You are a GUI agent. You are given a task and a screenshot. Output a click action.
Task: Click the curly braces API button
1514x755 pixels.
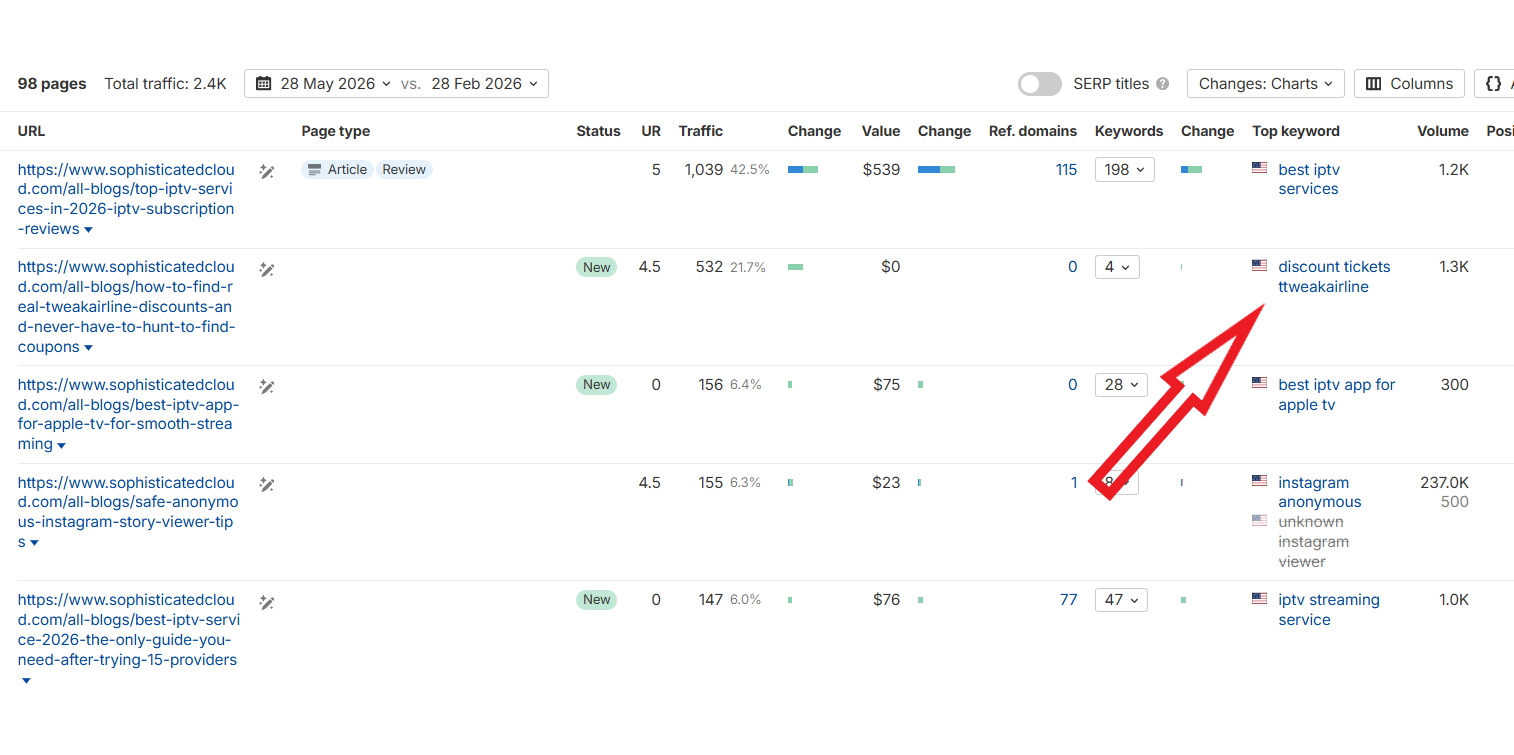[x=1494, y=84]
